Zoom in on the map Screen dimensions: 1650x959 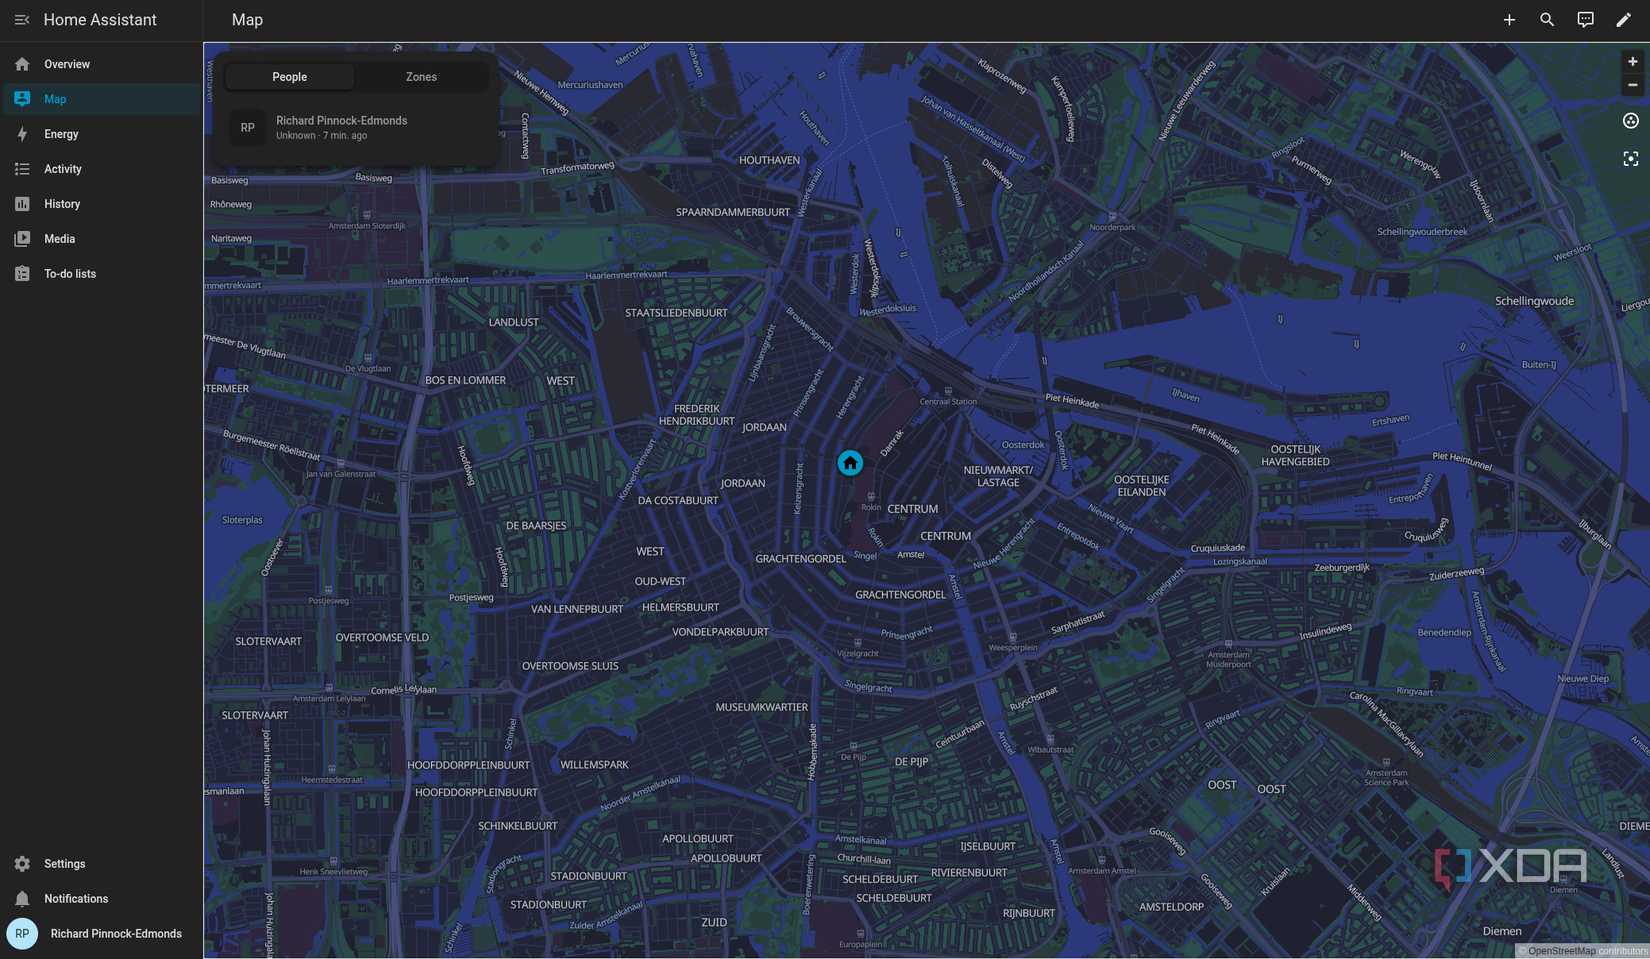pyautogui.click(x=1632, y=62)
